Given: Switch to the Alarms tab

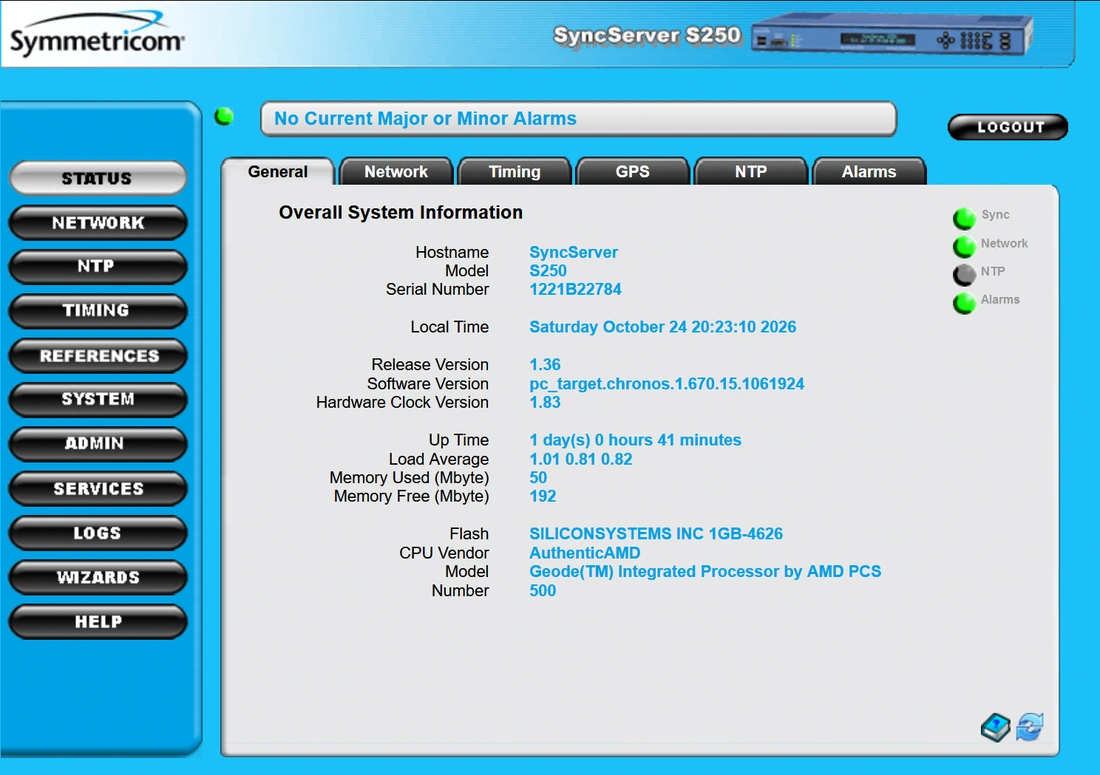Looking at the screenshot, I should pyautogui.click(x=869, y=172).
